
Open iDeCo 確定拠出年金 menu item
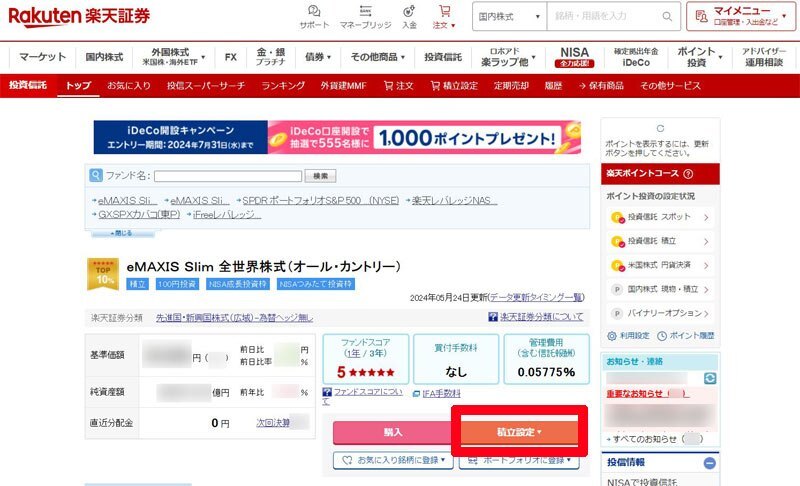[636, 57]
